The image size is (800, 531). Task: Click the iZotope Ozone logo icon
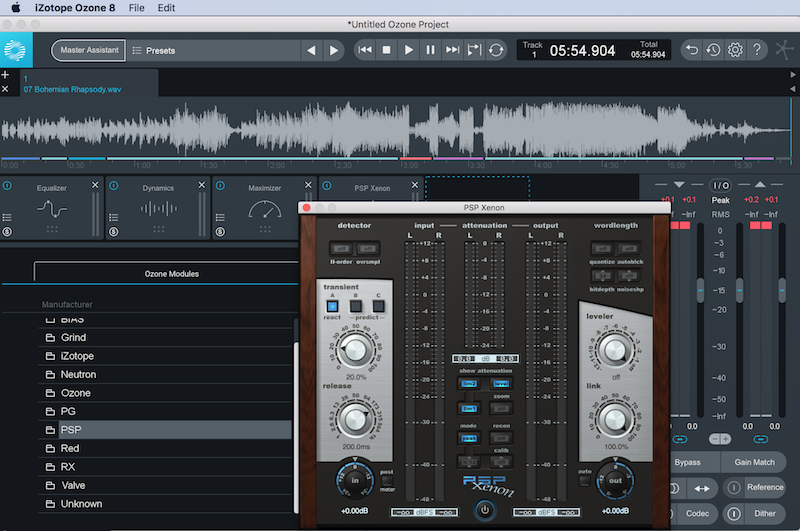coord(15,50)
